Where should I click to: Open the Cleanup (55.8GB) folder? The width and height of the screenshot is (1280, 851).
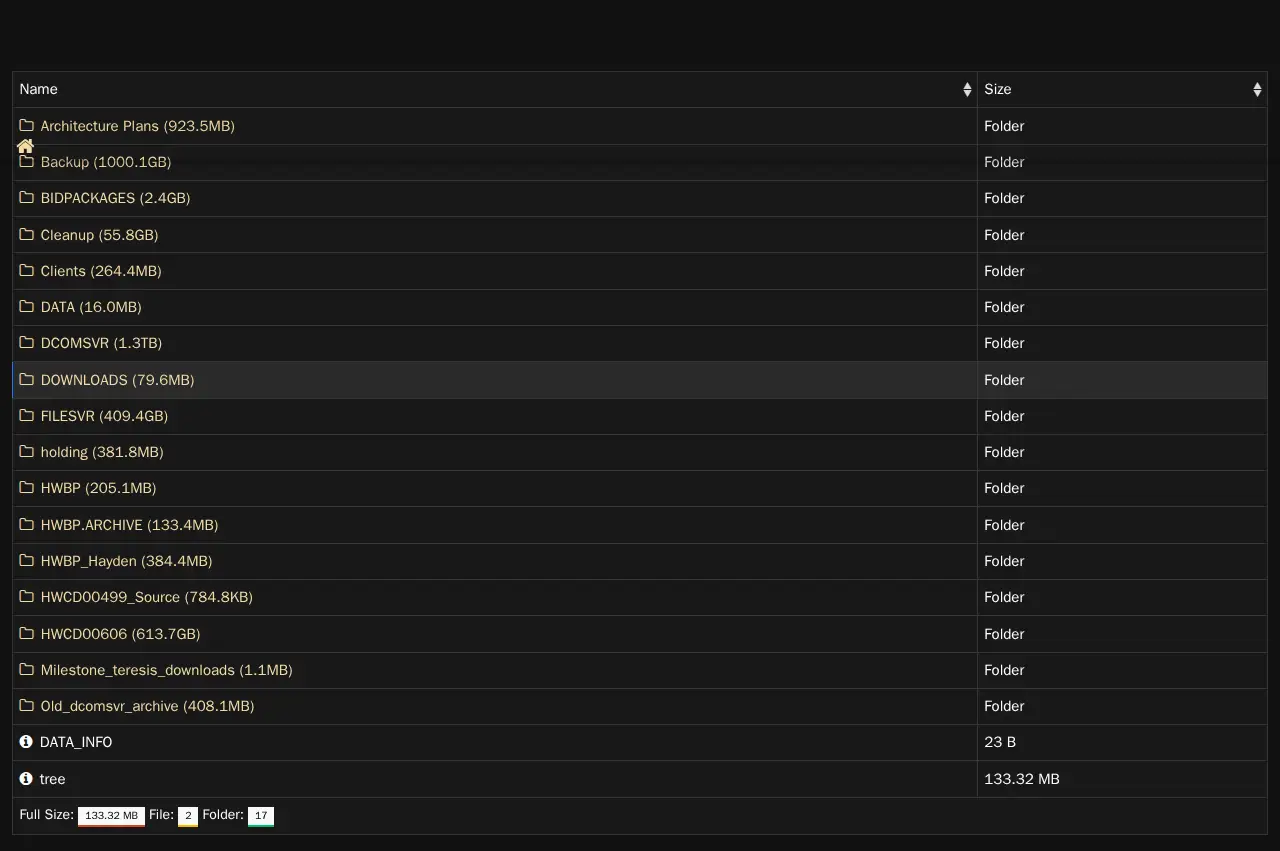(99, 235)
